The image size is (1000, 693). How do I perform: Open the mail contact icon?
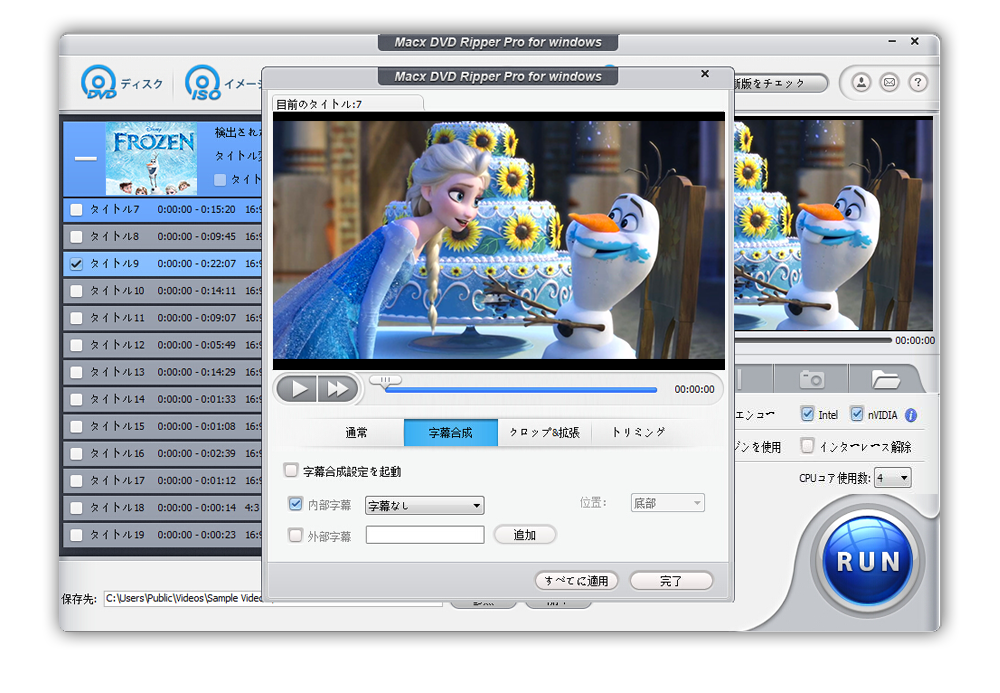[889, 82]
